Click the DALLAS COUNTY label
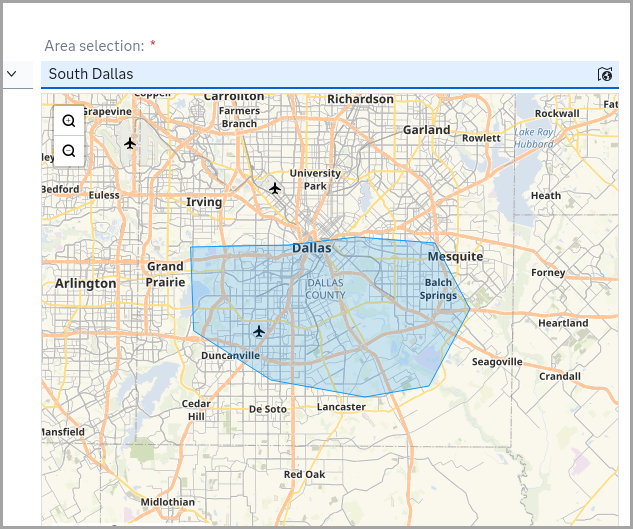 [325, 289]
